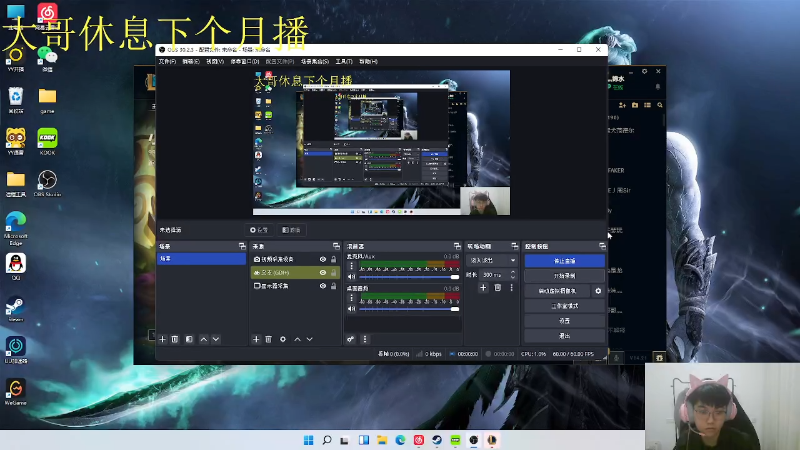Remove the selected source using trash icon
The height and width of the screenshot is (450, 800).
[x=268, y=339]
